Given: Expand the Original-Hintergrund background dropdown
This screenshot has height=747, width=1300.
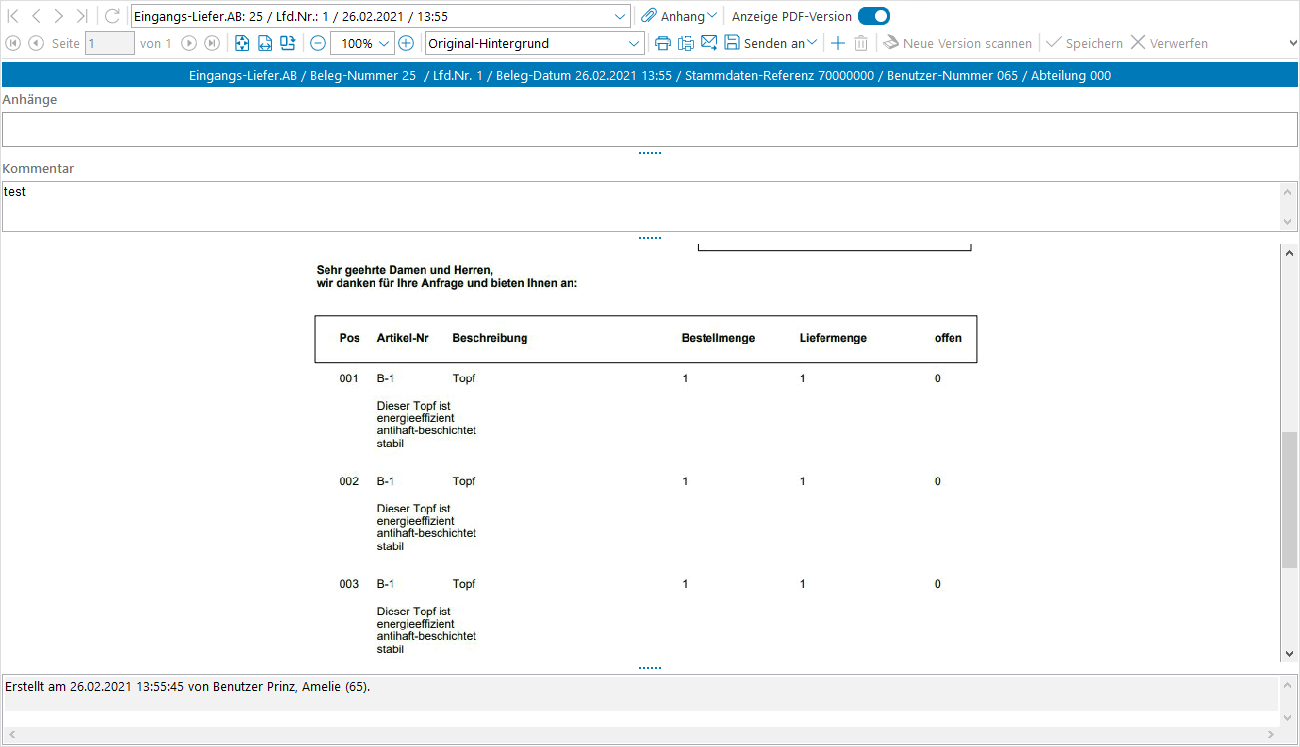Looking at the screenshot, I should [634, 44].
